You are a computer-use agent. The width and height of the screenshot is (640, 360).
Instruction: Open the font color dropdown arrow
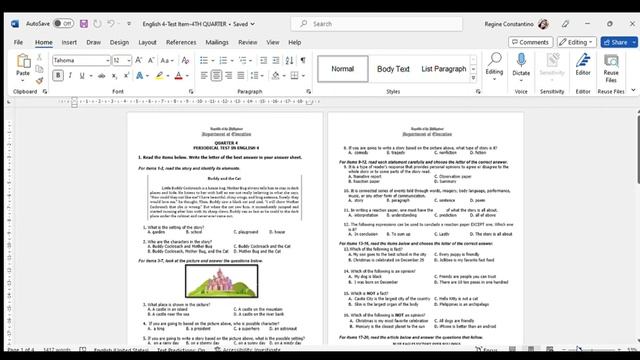pyautogui.click(x=187, y=76)
